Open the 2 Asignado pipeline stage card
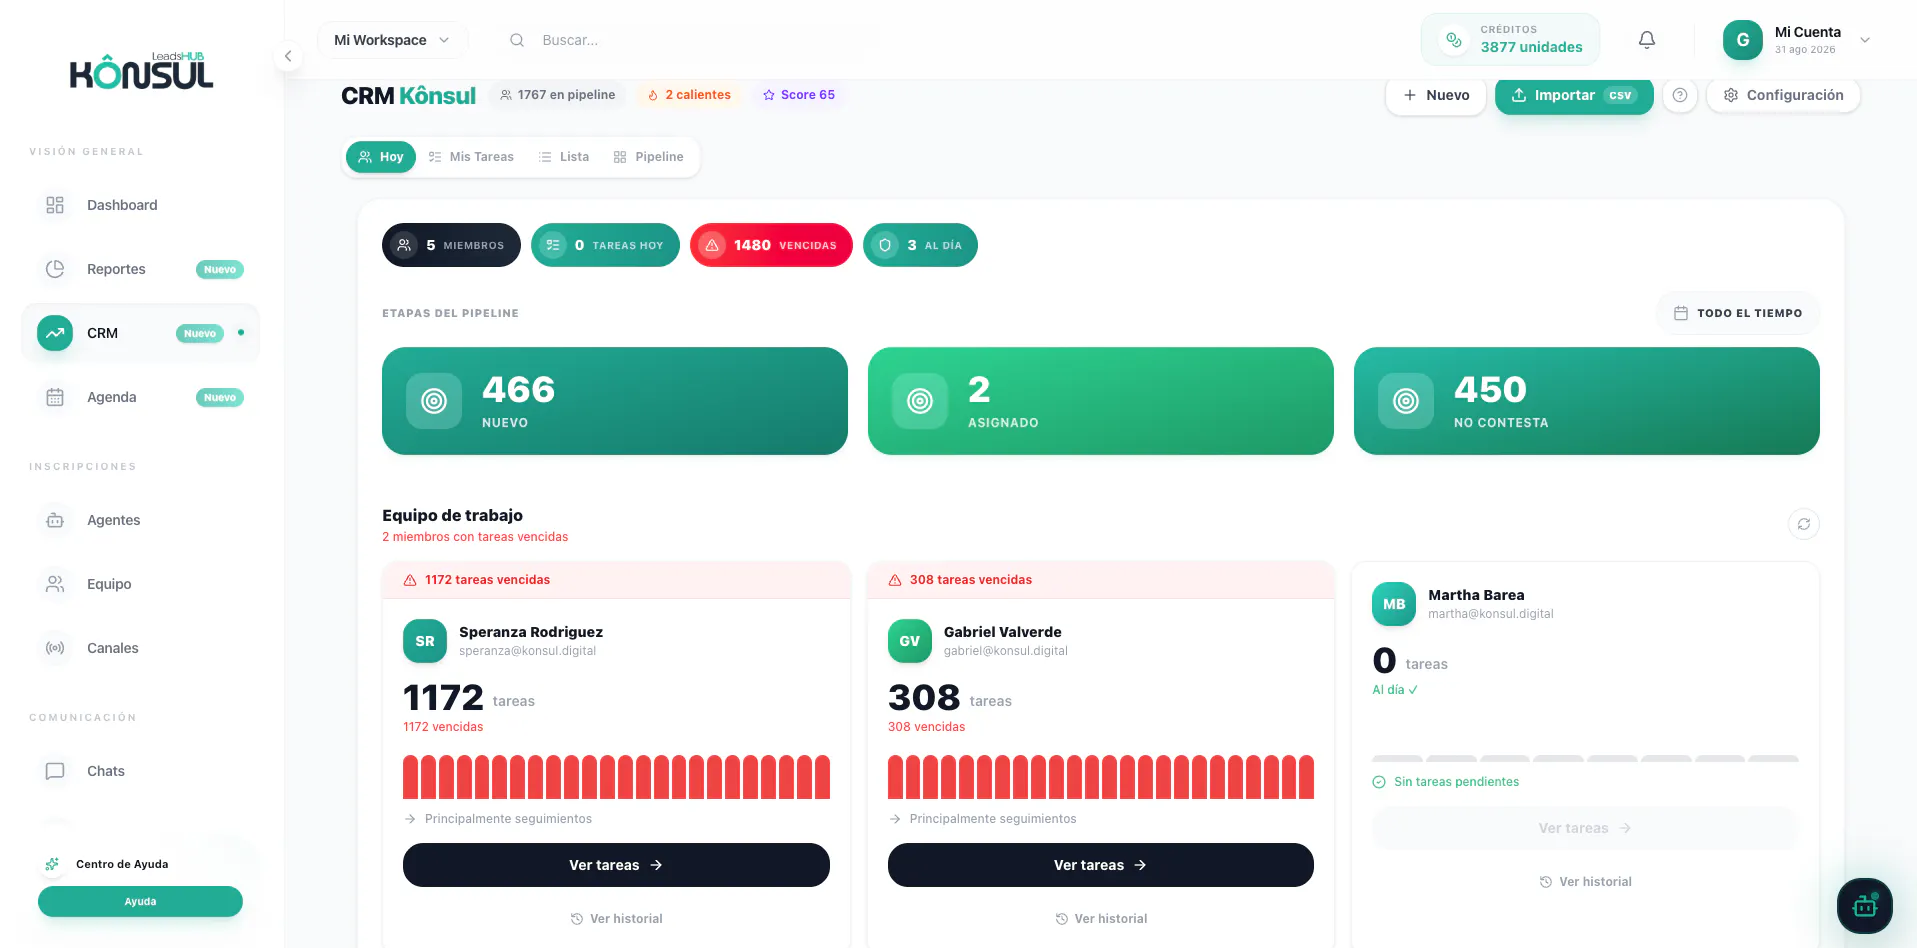This screenshot has width=1917, height=948. 1101,401
